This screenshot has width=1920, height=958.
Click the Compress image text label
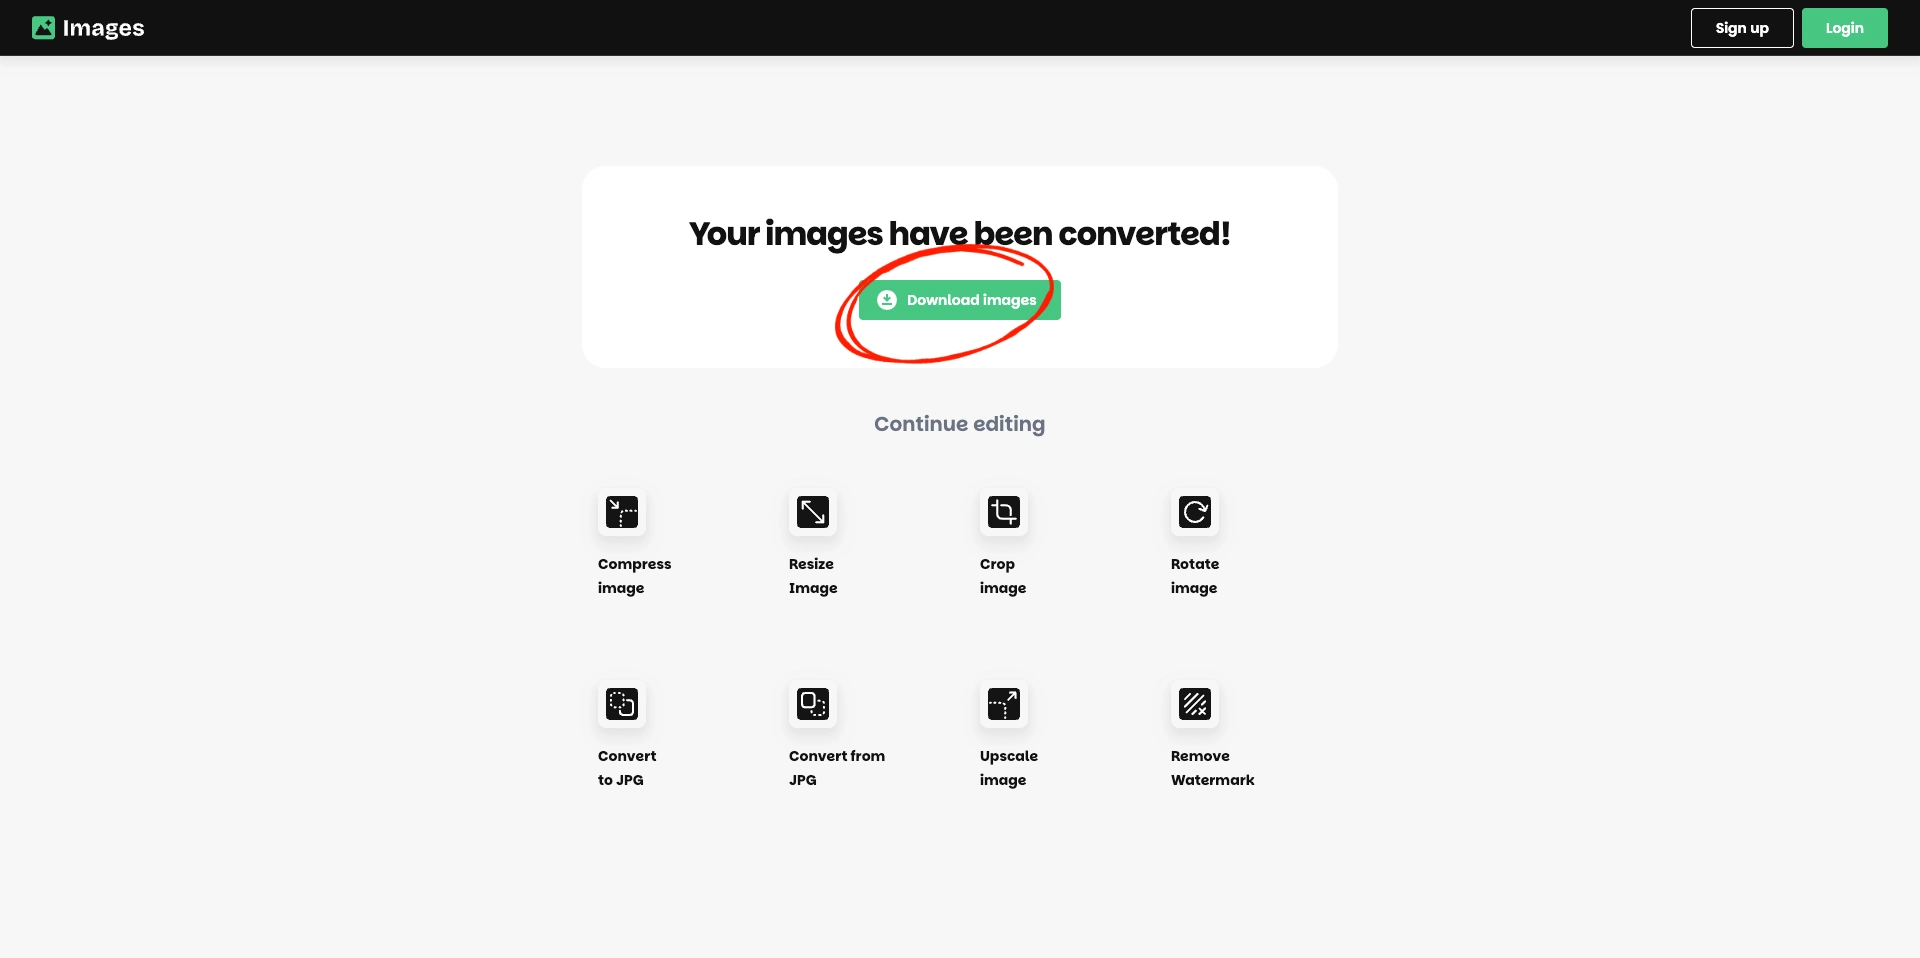pyautogui.click(x=634, y=576)
